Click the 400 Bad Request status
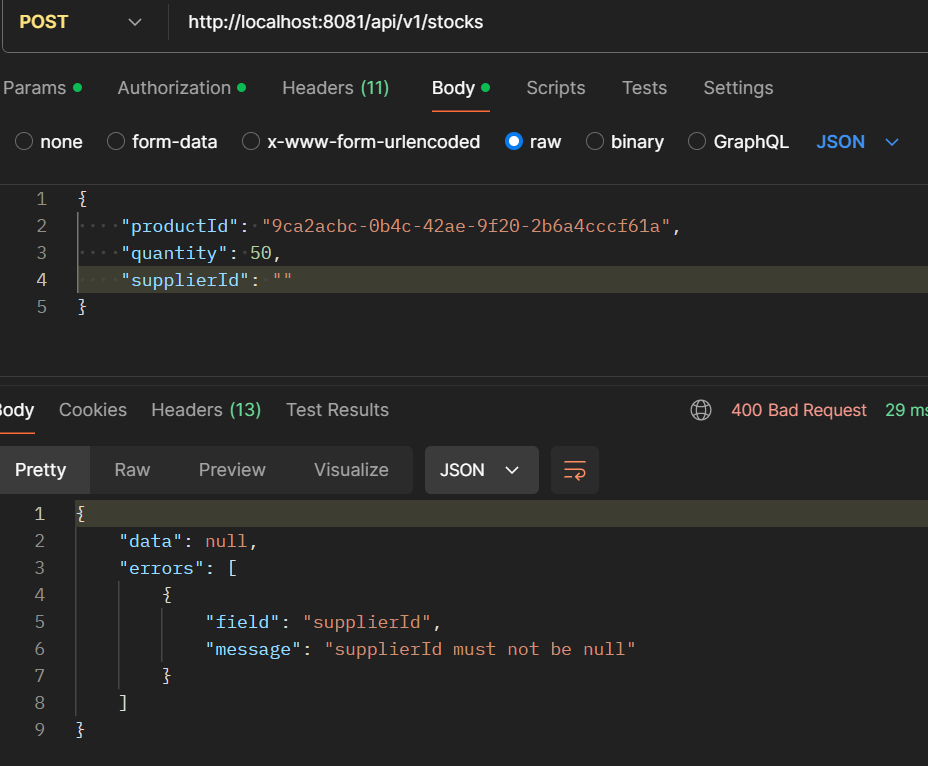This screenshot has height=766, width=928. pos(798,410)
